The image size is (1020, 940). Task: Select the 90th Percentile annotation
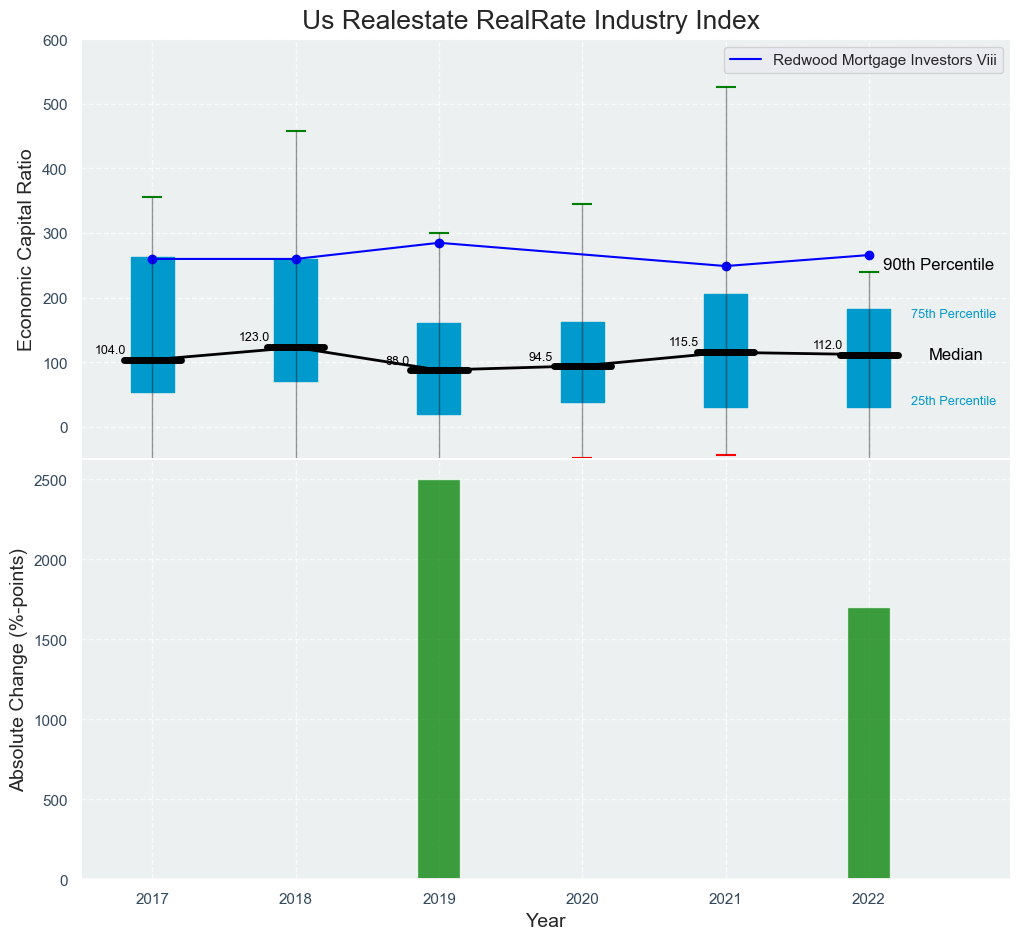[x=938, y=265]
